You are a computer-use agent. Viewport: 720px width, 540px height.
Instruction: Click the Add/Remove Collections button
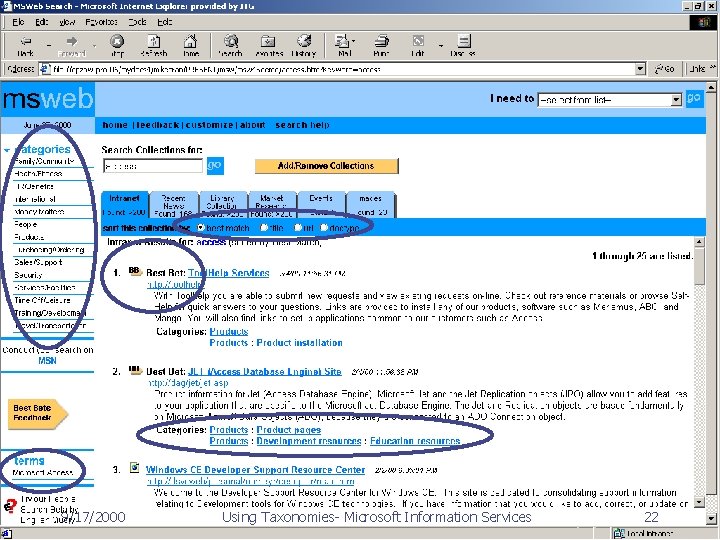coord(326,166)
